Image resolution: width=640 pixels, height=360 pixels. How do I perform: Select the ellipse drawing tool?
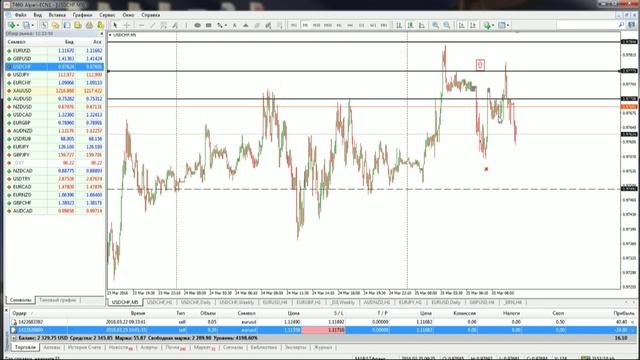tap(197, 25)
